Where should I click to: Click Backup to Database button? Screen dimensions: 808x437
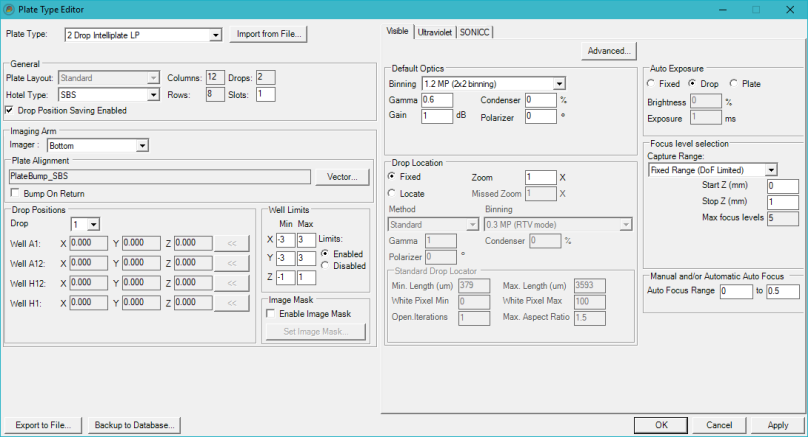tap(134, 425)
